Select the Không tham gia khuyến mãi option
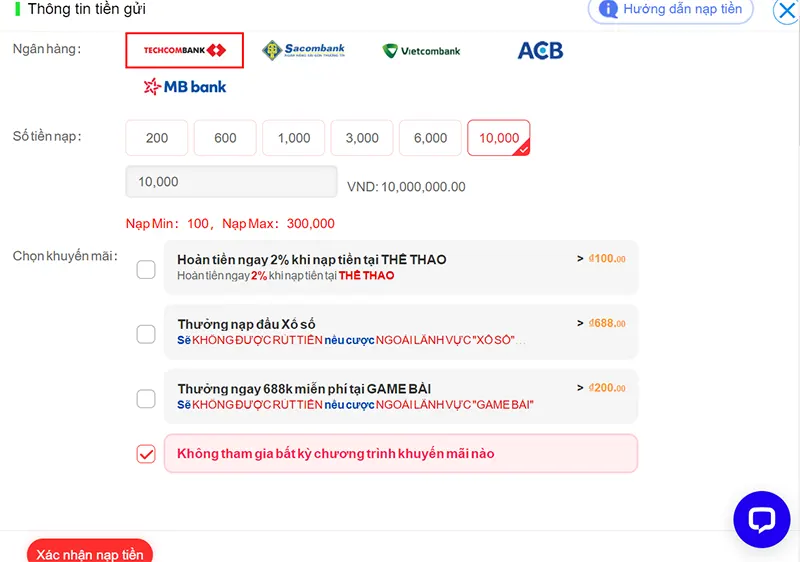The image size is (800, 562). pyautogui.click(x=401, y=453)
